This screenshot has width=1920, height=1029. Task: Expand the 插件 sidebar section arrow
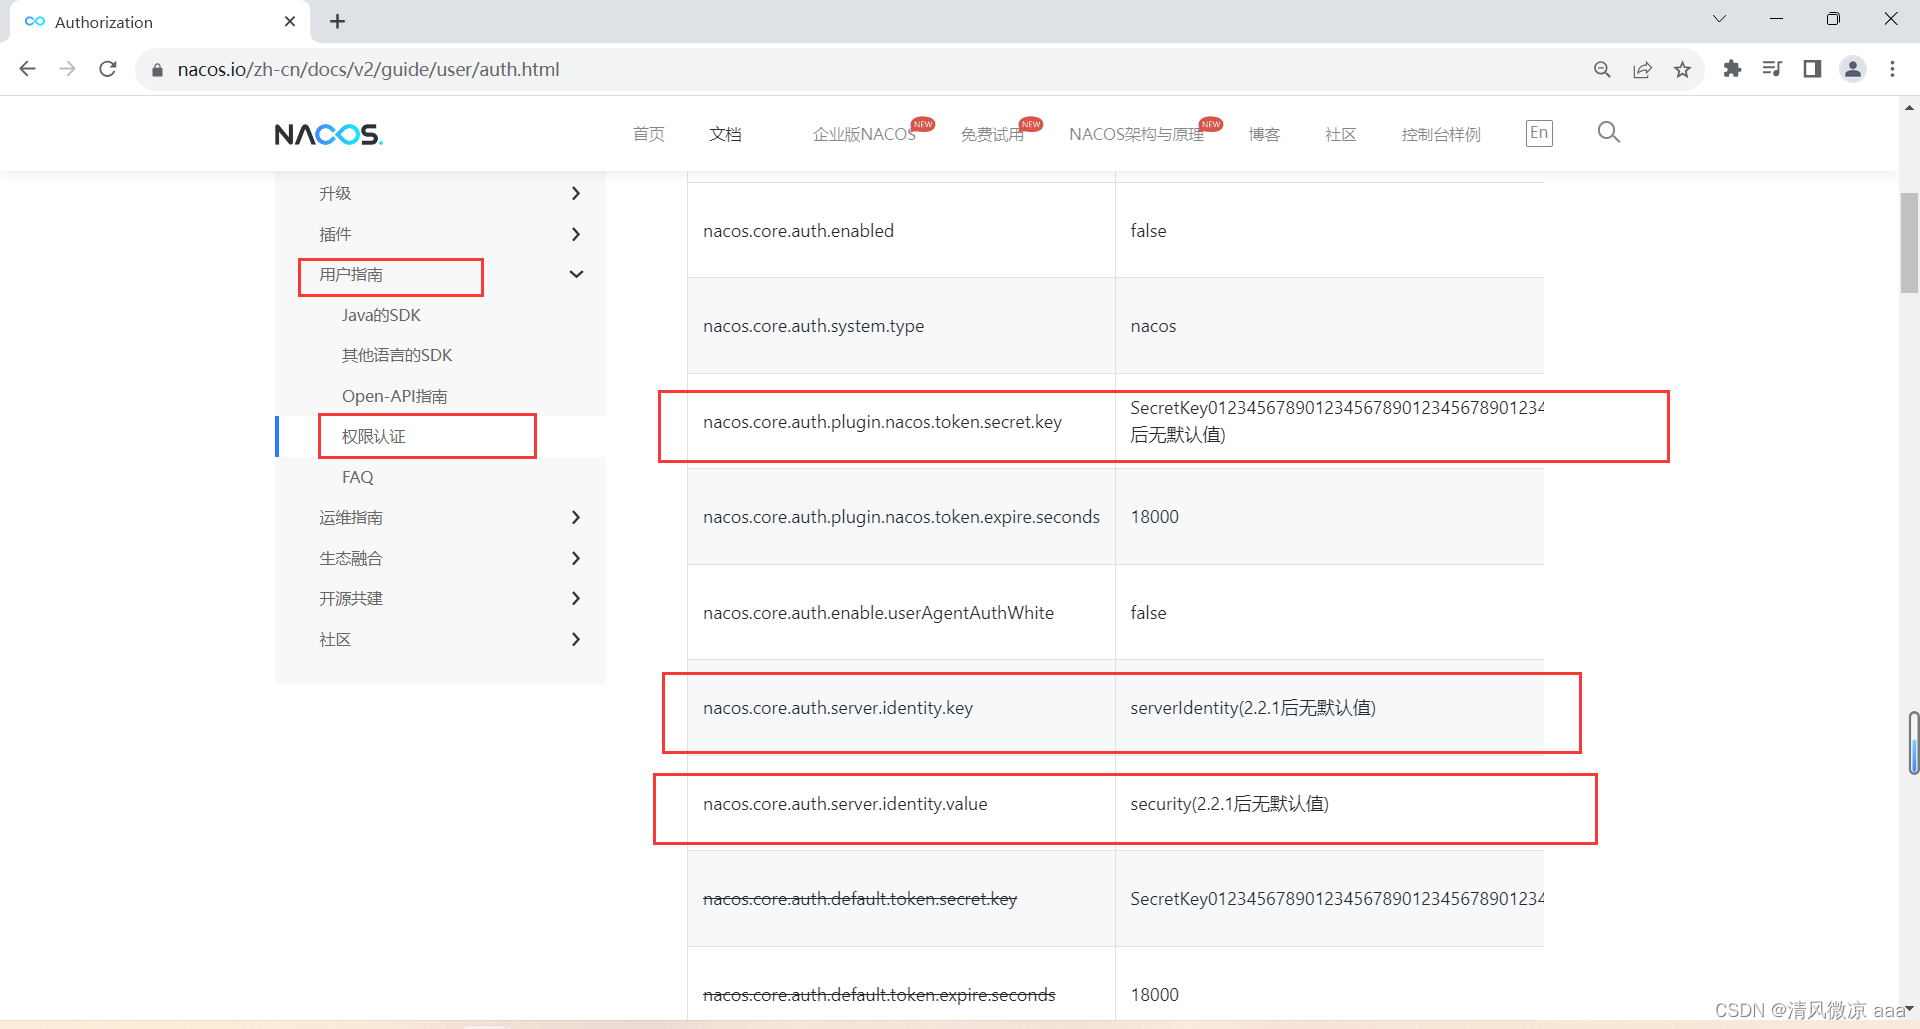tap(576, 234)
